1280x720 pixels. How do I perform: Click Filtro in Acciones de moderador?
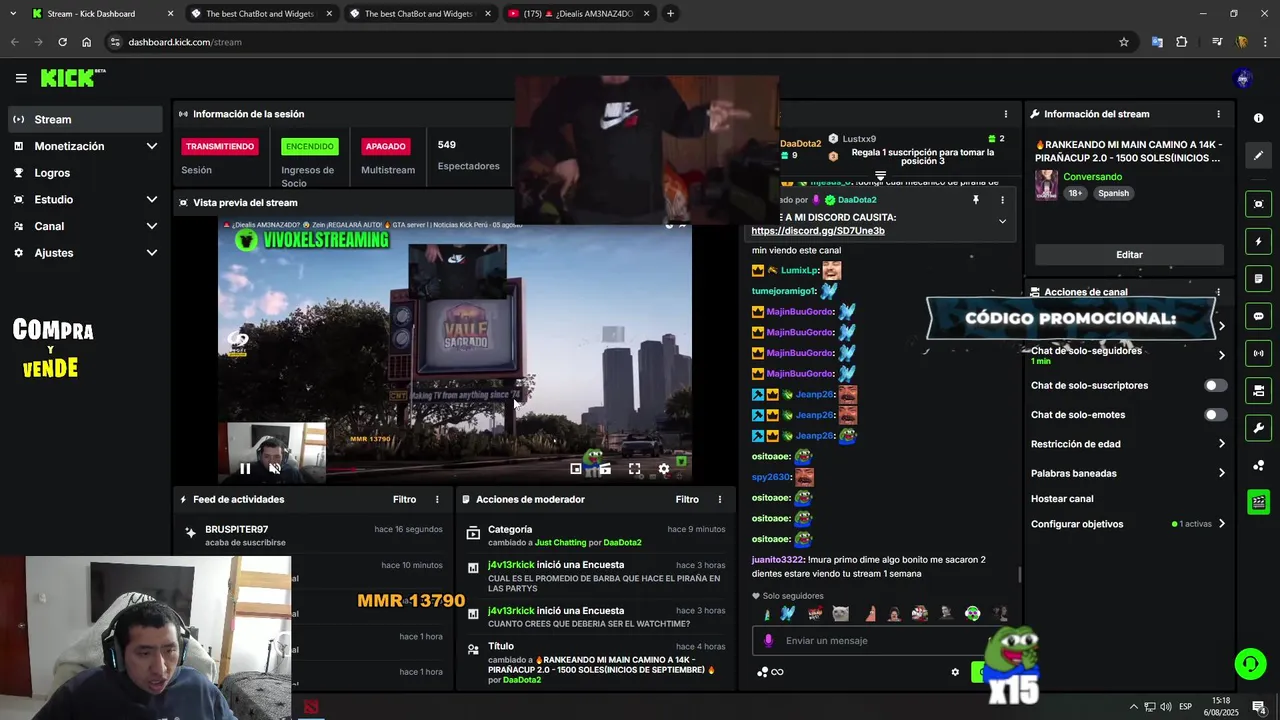click(687, 499)
